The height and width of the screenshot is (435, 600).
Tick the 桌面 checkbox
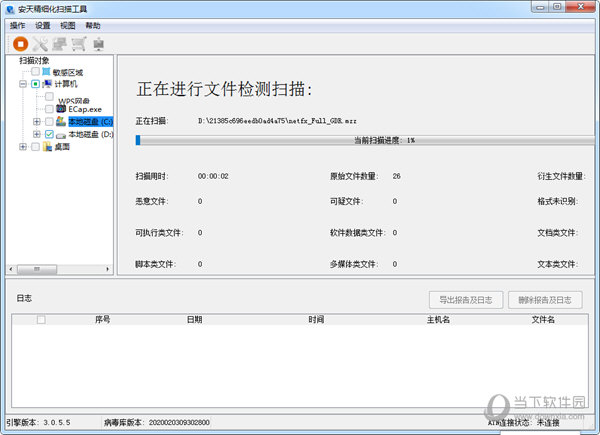point(35,147)
